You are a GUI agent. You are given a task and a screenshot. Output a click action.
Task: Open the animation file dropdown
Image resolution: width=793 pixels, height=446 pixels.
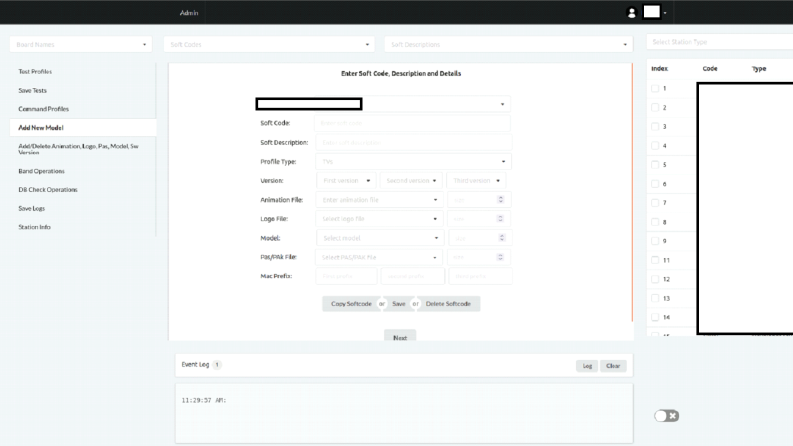pos(379,200)
